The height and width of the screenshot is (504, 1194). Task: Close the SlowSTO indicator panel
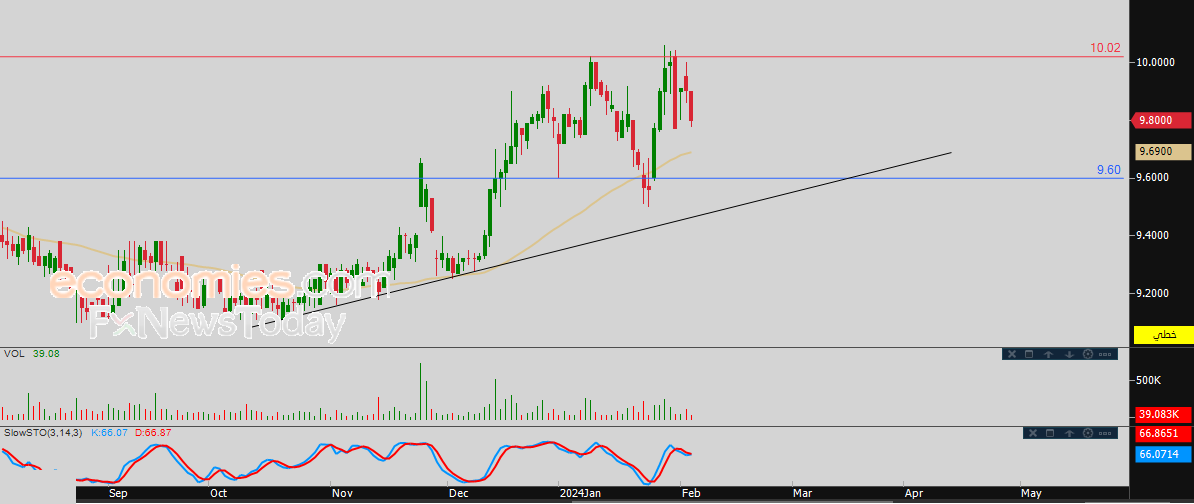[1033, 433]
